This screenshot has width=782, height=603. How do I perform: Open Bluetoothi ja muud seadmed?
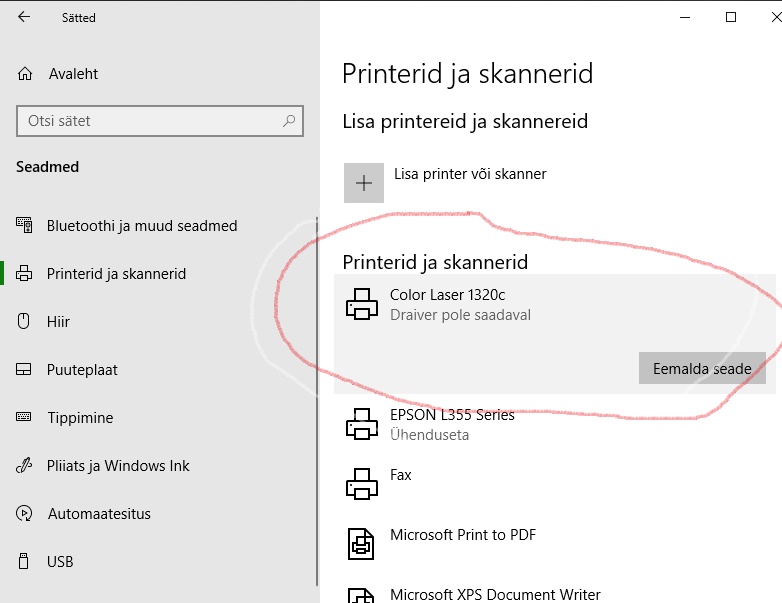[x=142, y=226]
